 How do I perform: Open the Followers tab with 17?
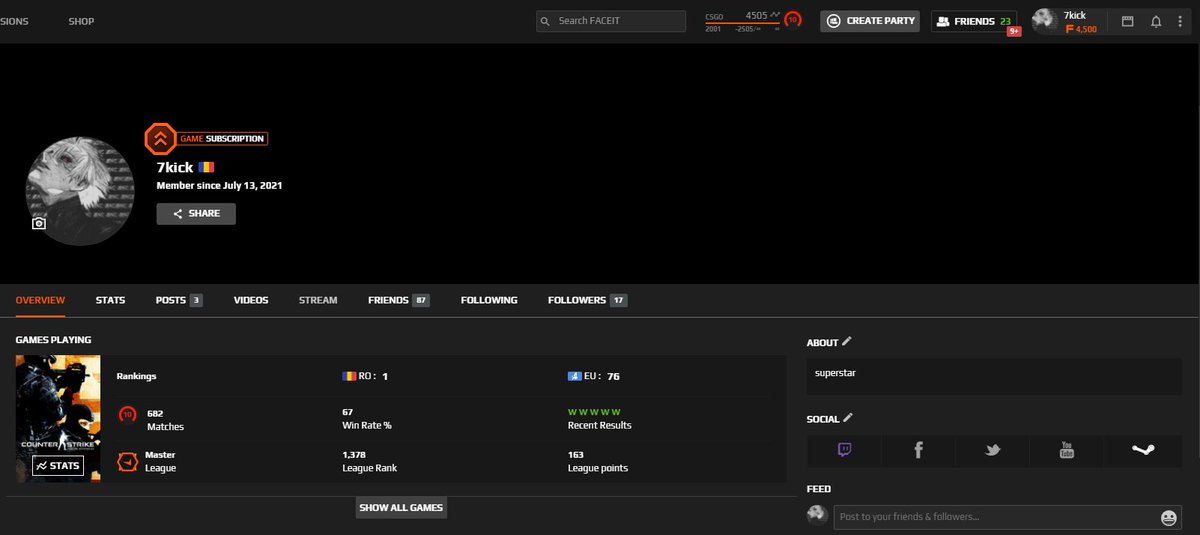[x=587, y=300]
